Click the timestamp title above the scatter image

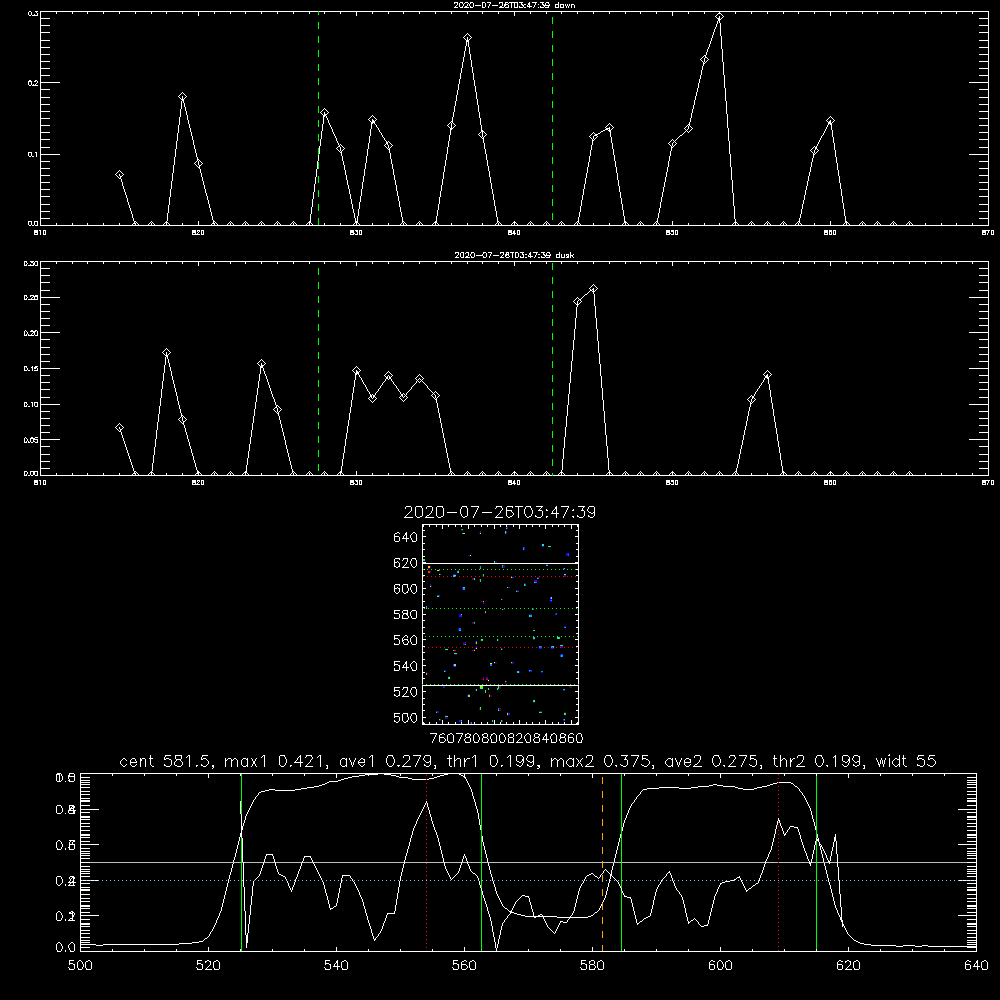tap(499, 512)
